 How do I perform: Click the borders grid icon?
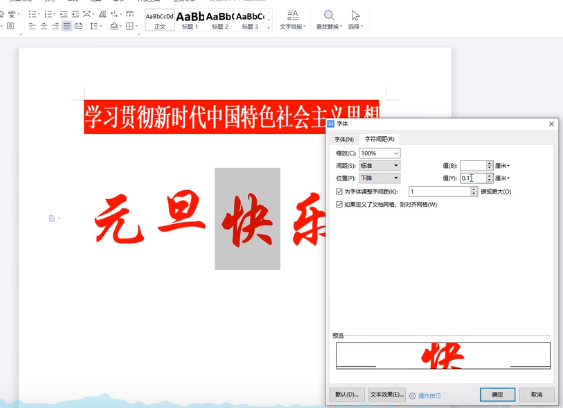(x=130, y=26)
